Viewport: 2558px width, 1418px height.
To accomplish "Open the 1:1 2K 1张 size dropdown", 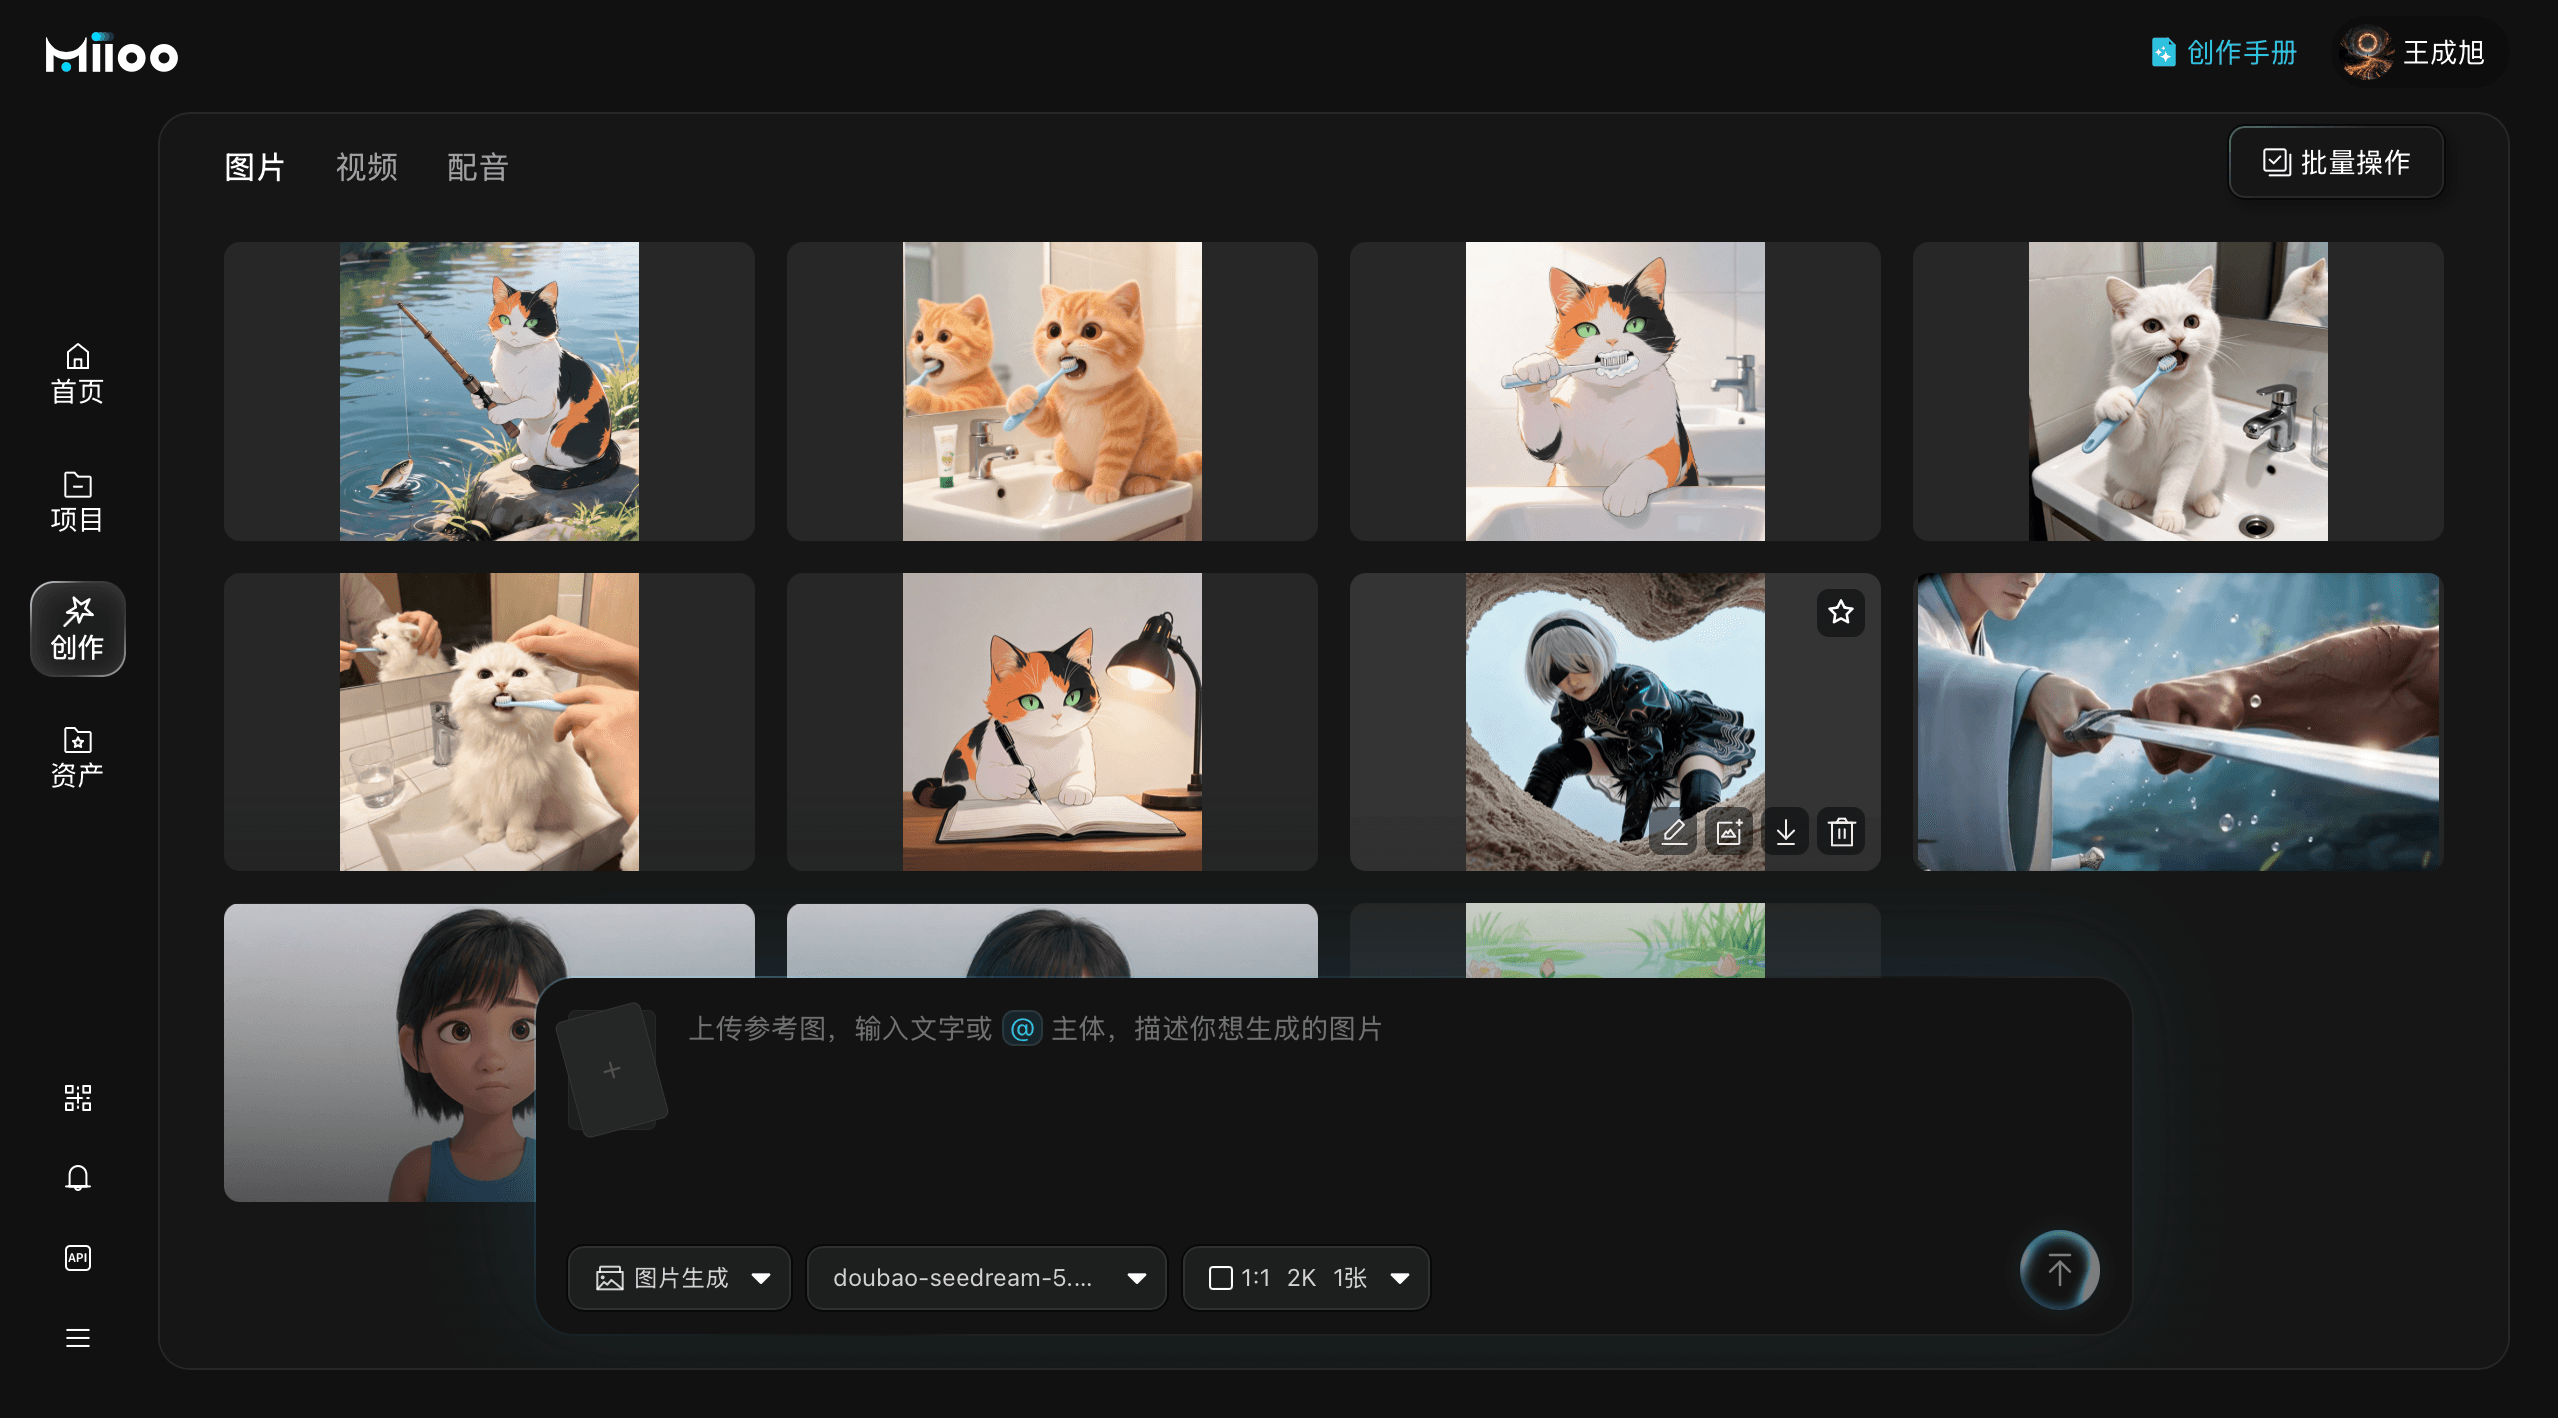I will (1306, 1278).
